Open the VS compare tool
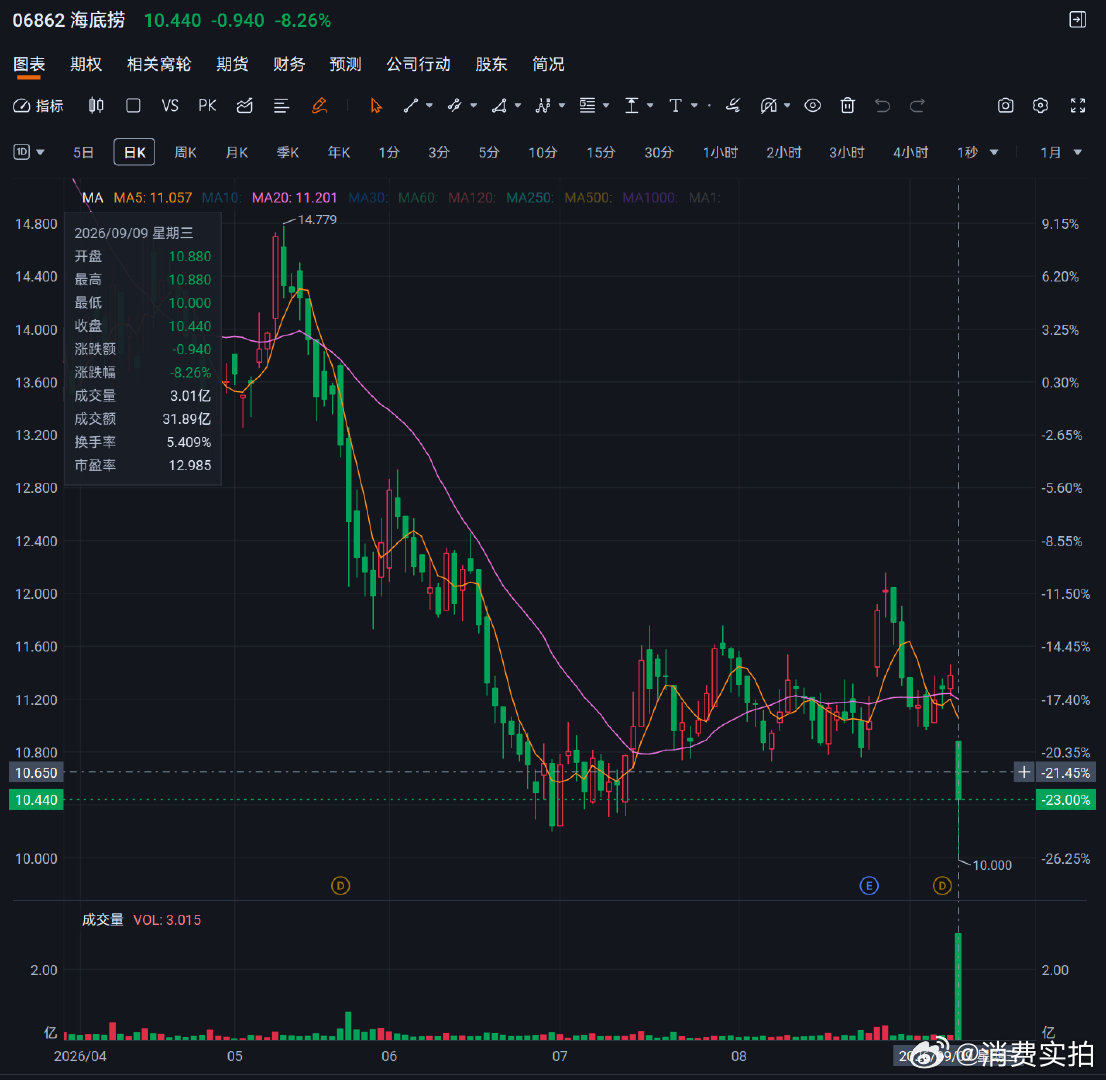Image resolution: width=1106 pixels, height=1080 pixels. point(170,106)
